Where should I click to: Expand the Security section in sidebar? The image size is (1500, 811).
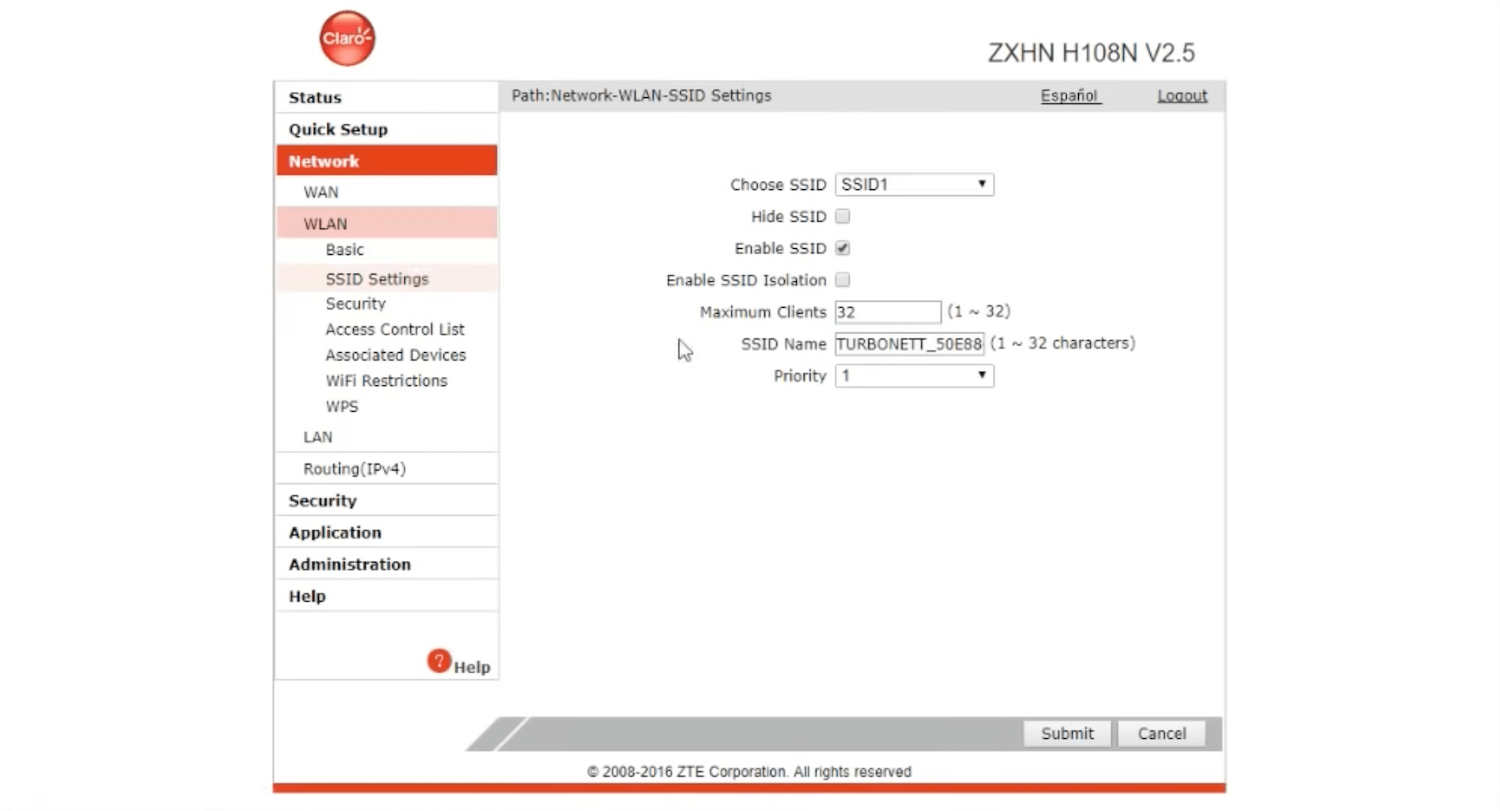(322, 500)
